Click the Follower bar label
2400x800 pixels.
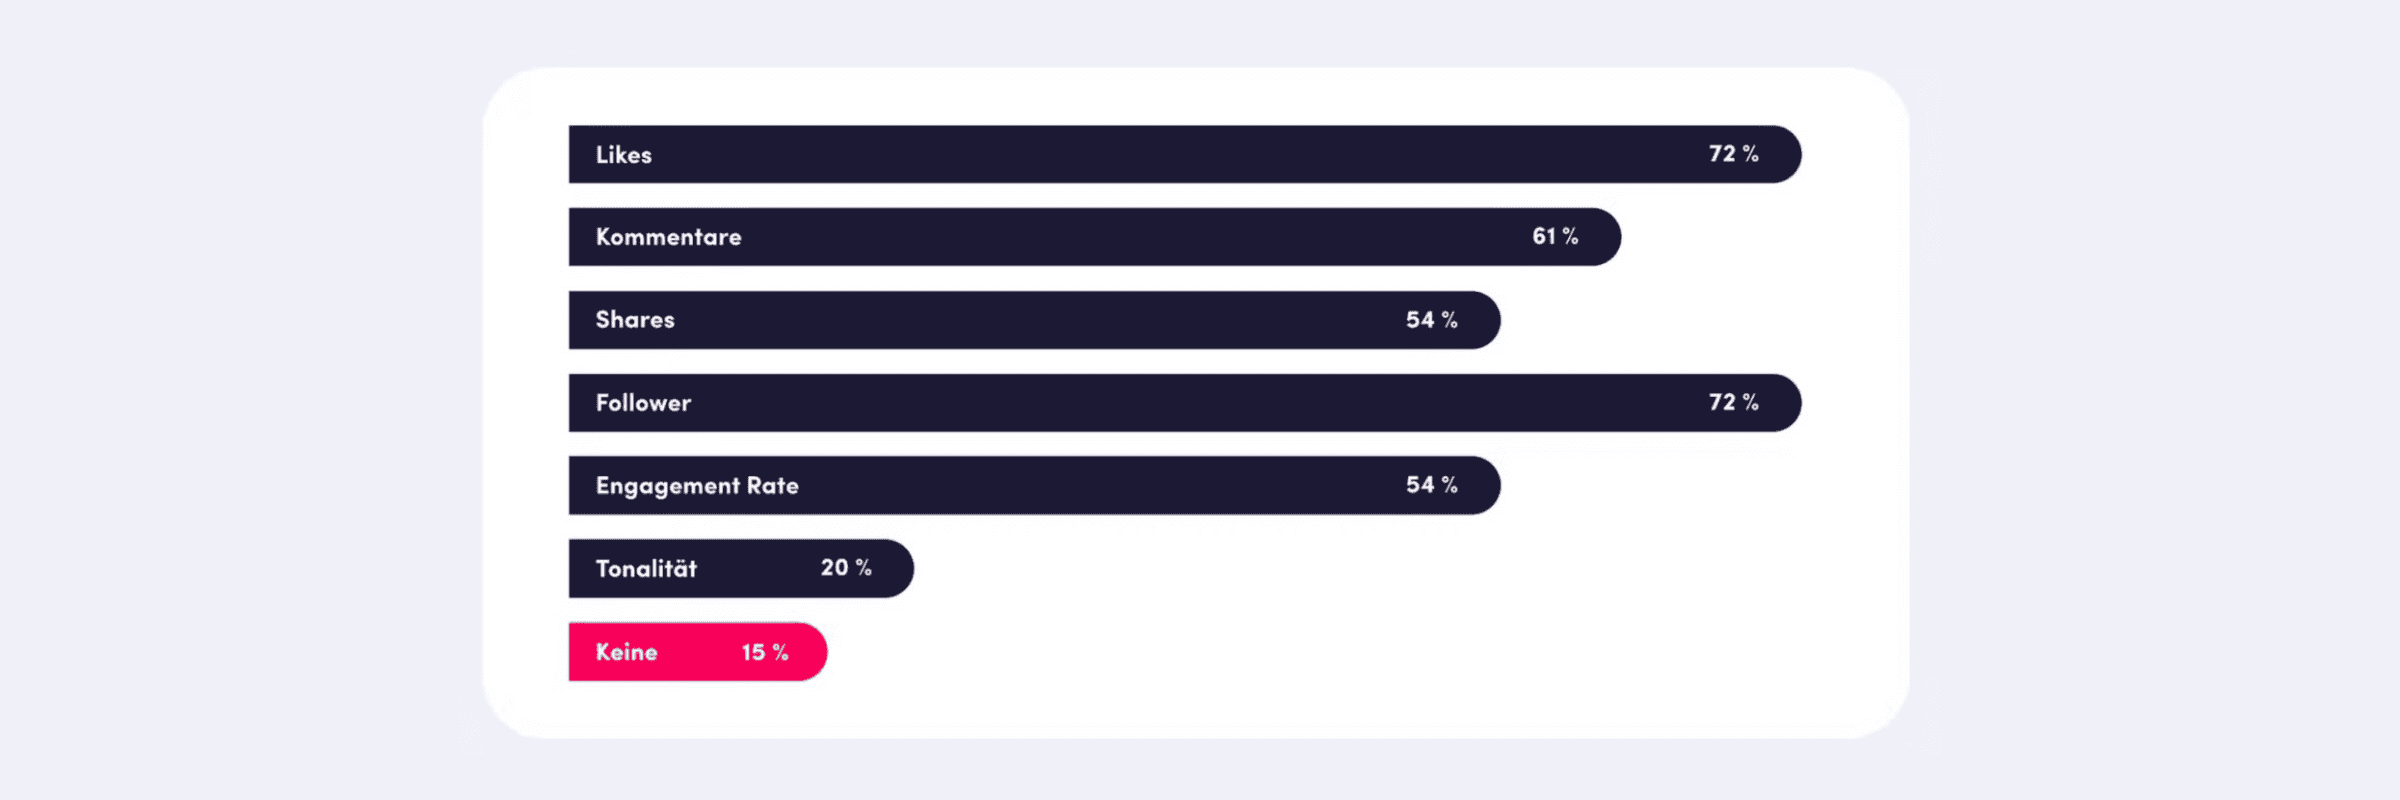tap(643, 403)
